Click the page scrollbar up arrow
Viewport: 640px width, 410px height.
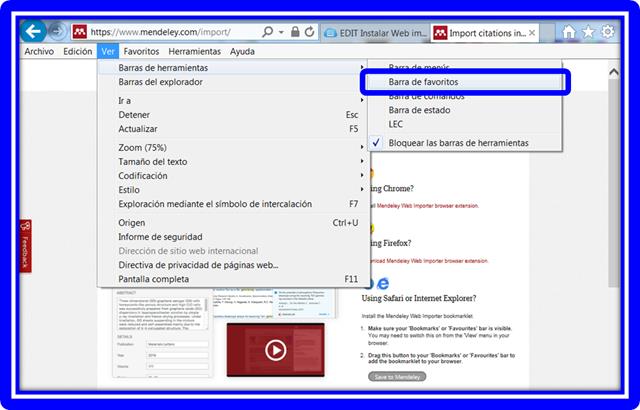pyautogui.click(x=613, y=73)
